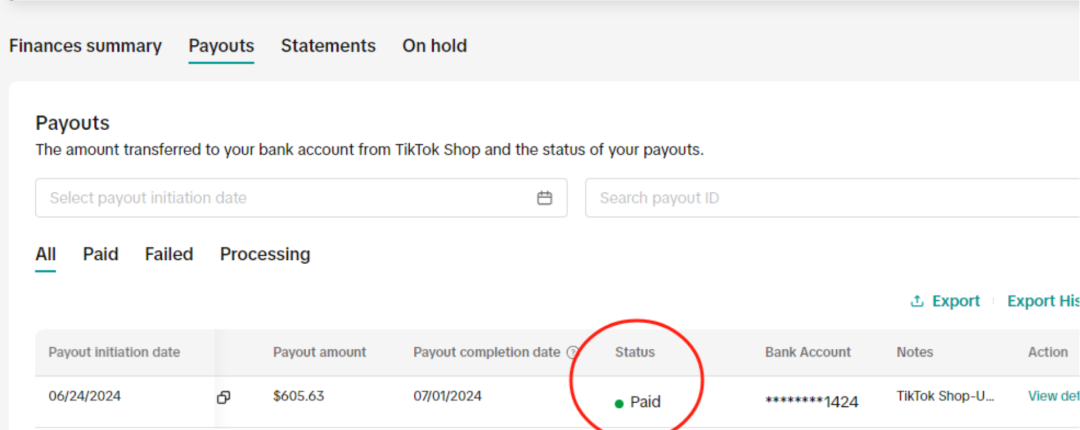
Task: Open the Statements tab
Action: tap(328, 46)
